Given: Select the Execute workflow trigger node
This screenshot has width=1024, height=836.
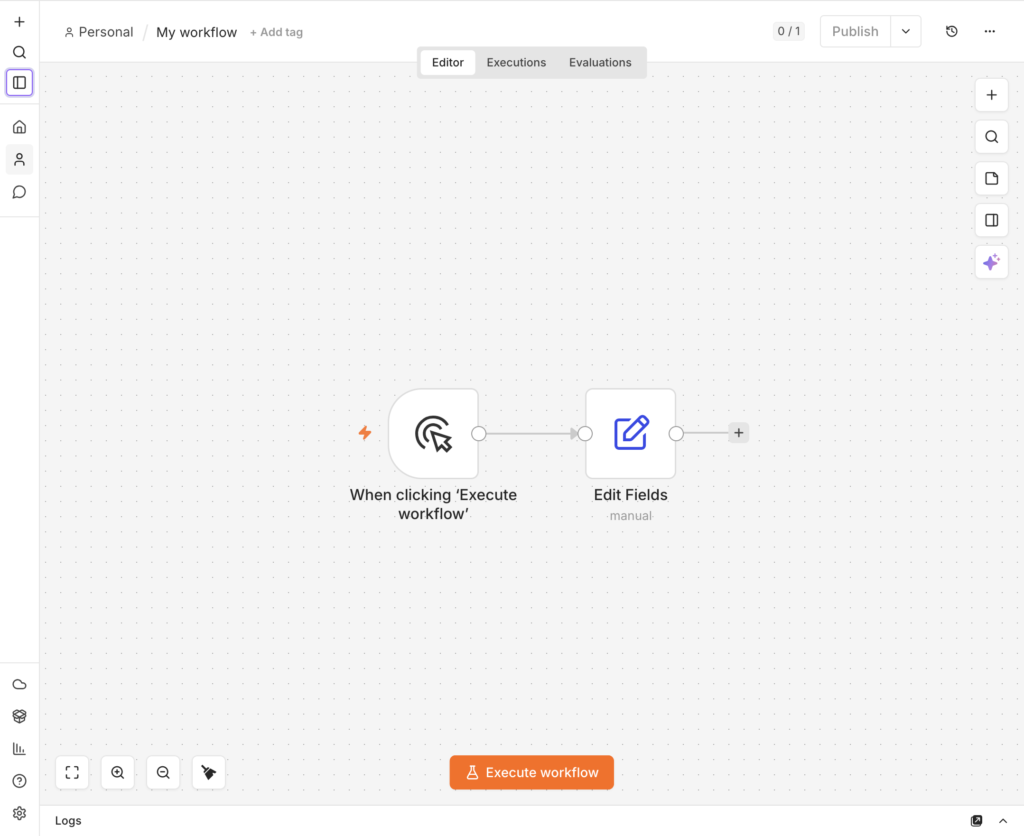Looking at the screenshot, I should point(434,434).
